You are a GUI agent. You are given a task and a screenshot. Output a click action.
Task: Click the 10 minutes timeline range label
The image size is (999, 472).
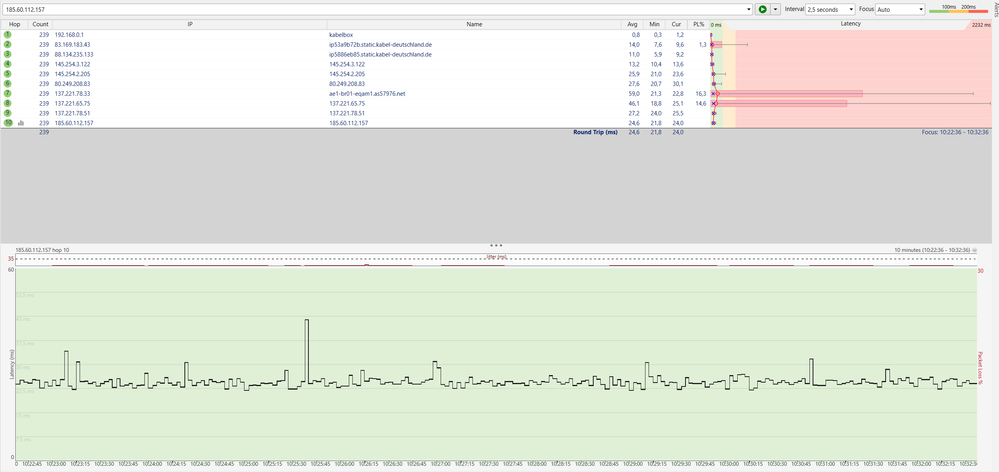(x=932, y=250)
